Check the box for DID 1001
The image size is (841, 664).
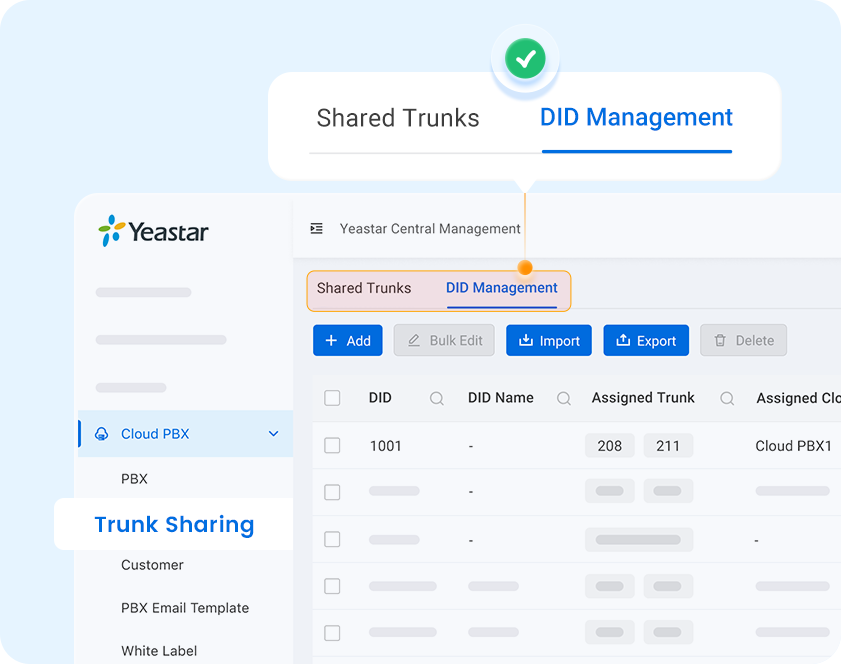(332, 446)
